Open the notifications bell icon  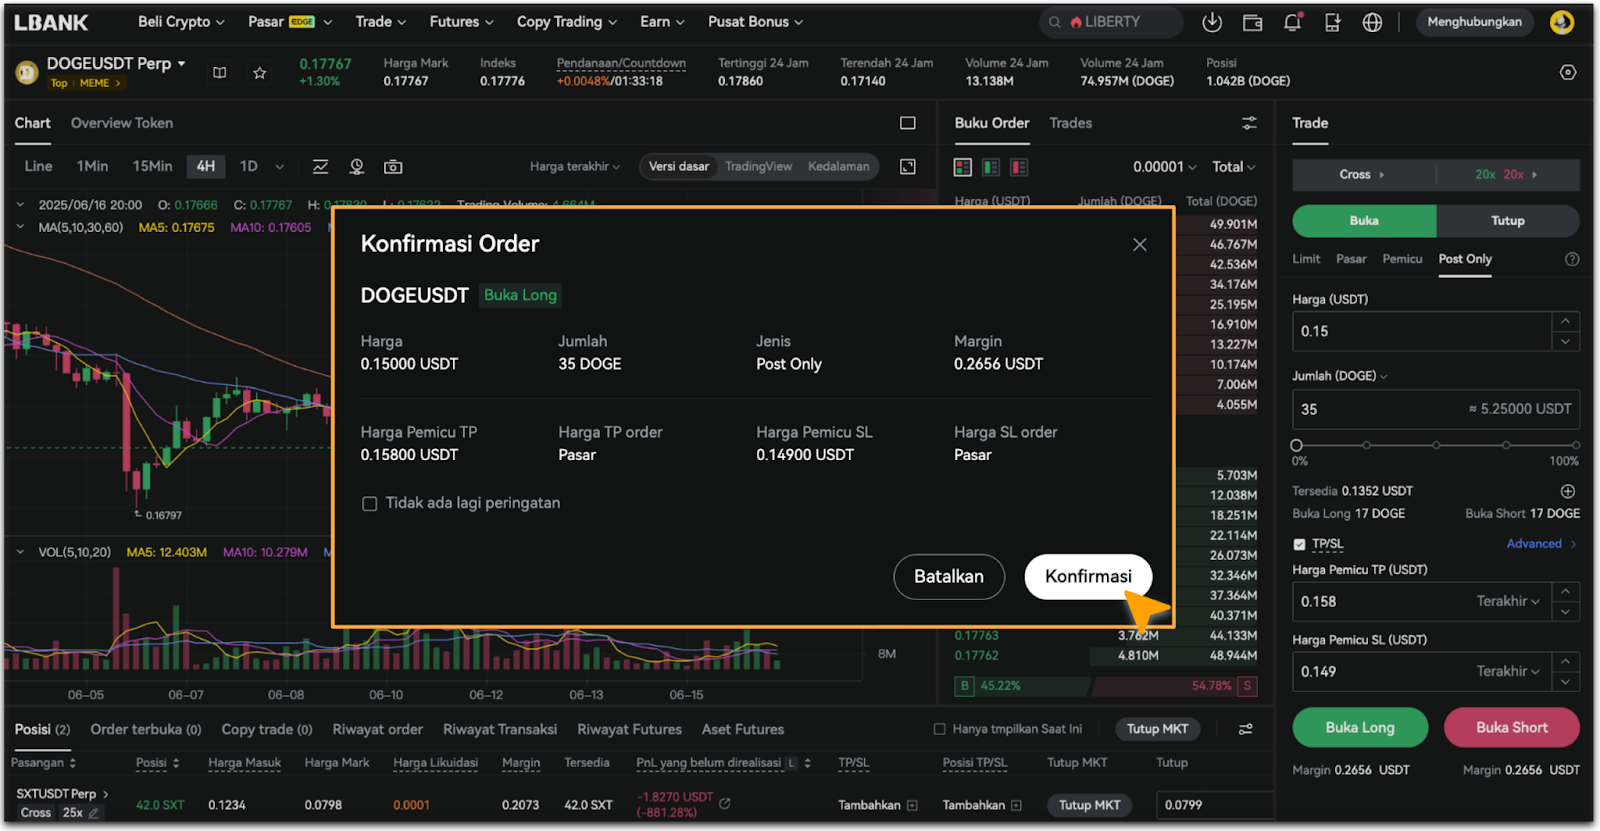pos(1292,22)
